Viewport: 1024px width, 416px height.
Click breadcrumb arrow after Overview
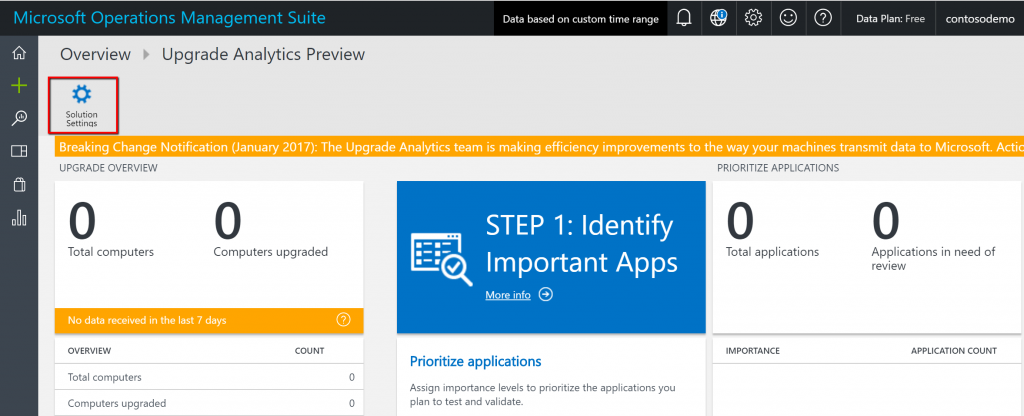pos(147,55)
